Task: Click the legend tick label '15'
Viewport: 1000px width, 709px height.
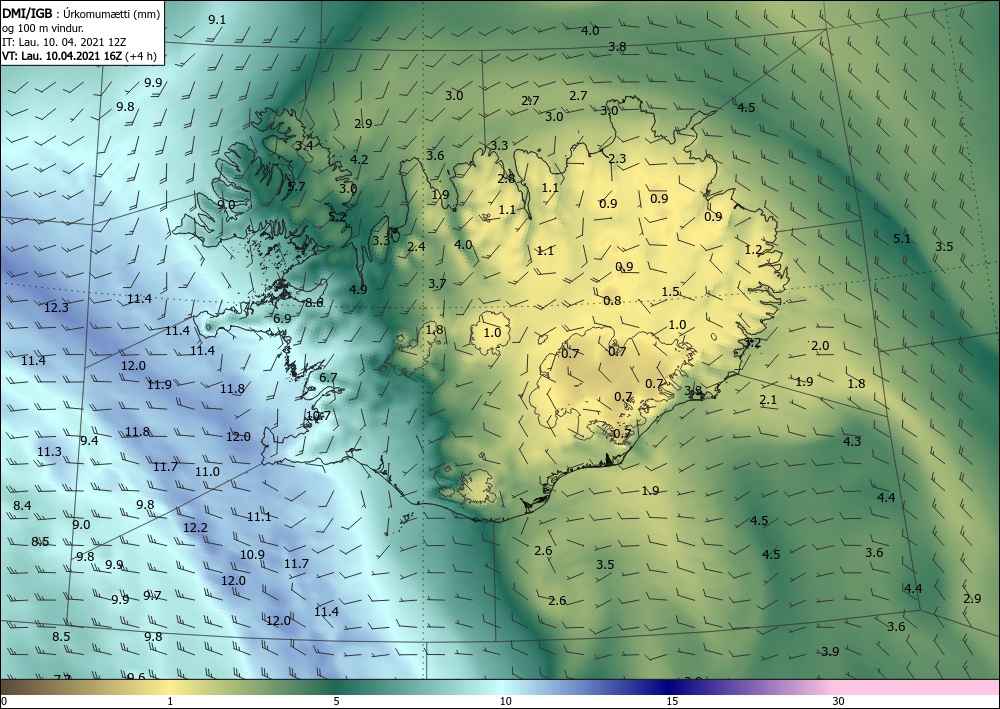Action: tap(672, 701)
